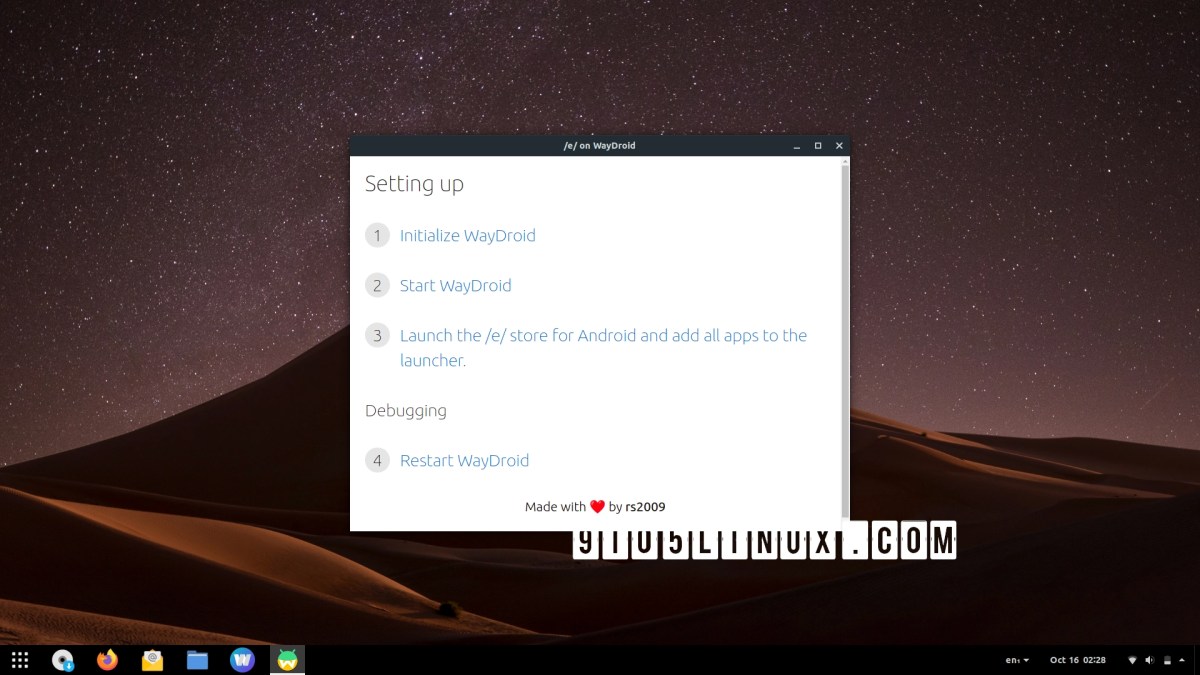
Task: Click the Setting up heading
Action: (x=414, y=184)
